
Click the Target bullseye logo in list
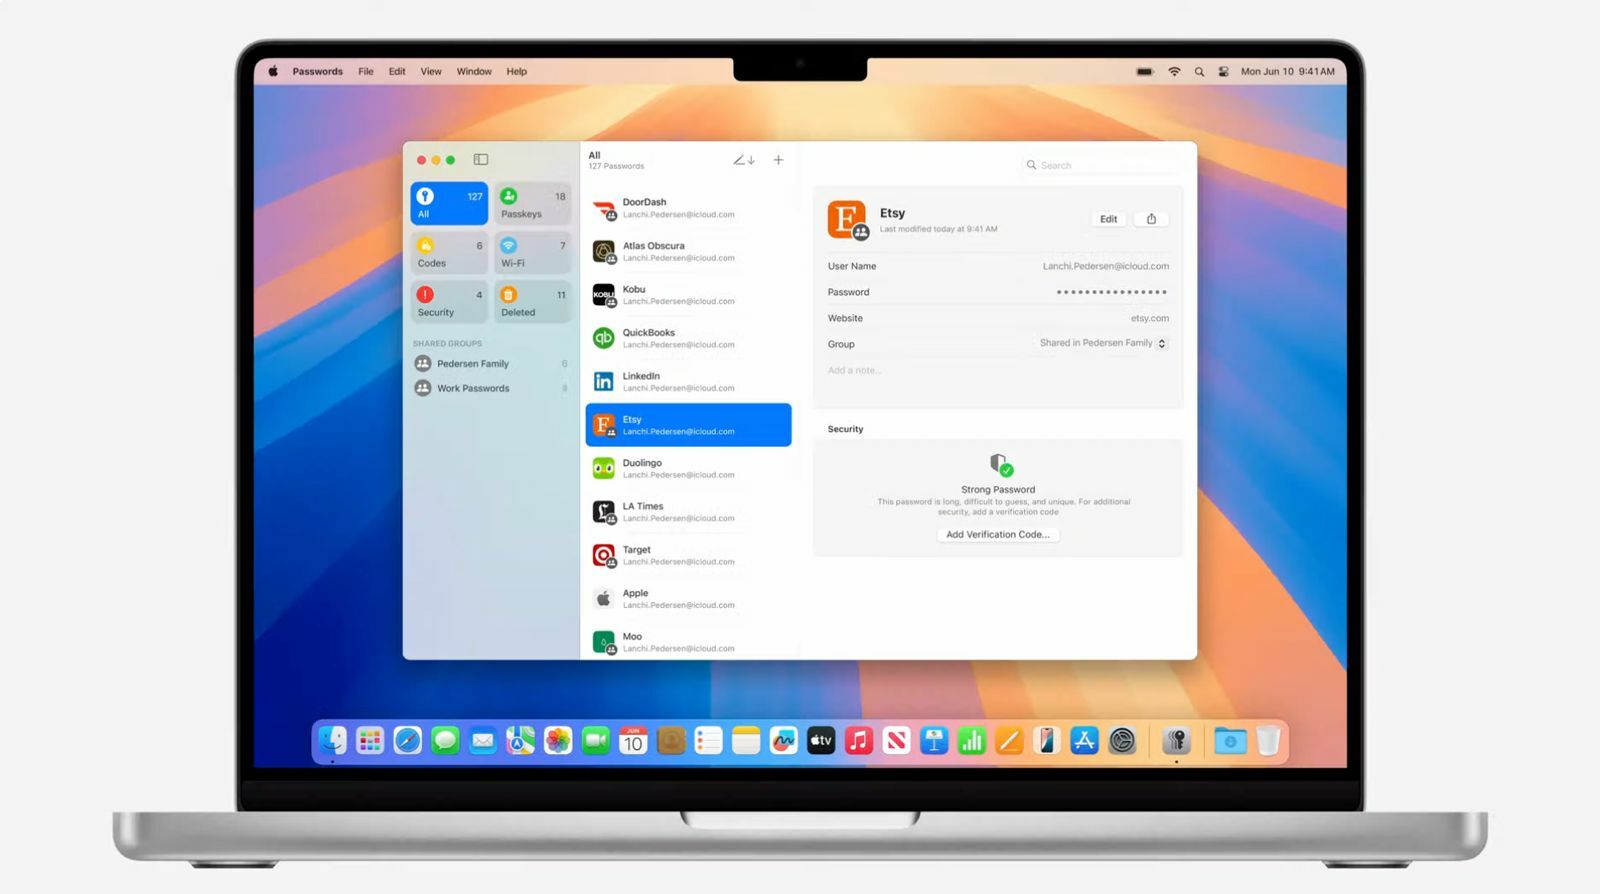click(603, 555)
